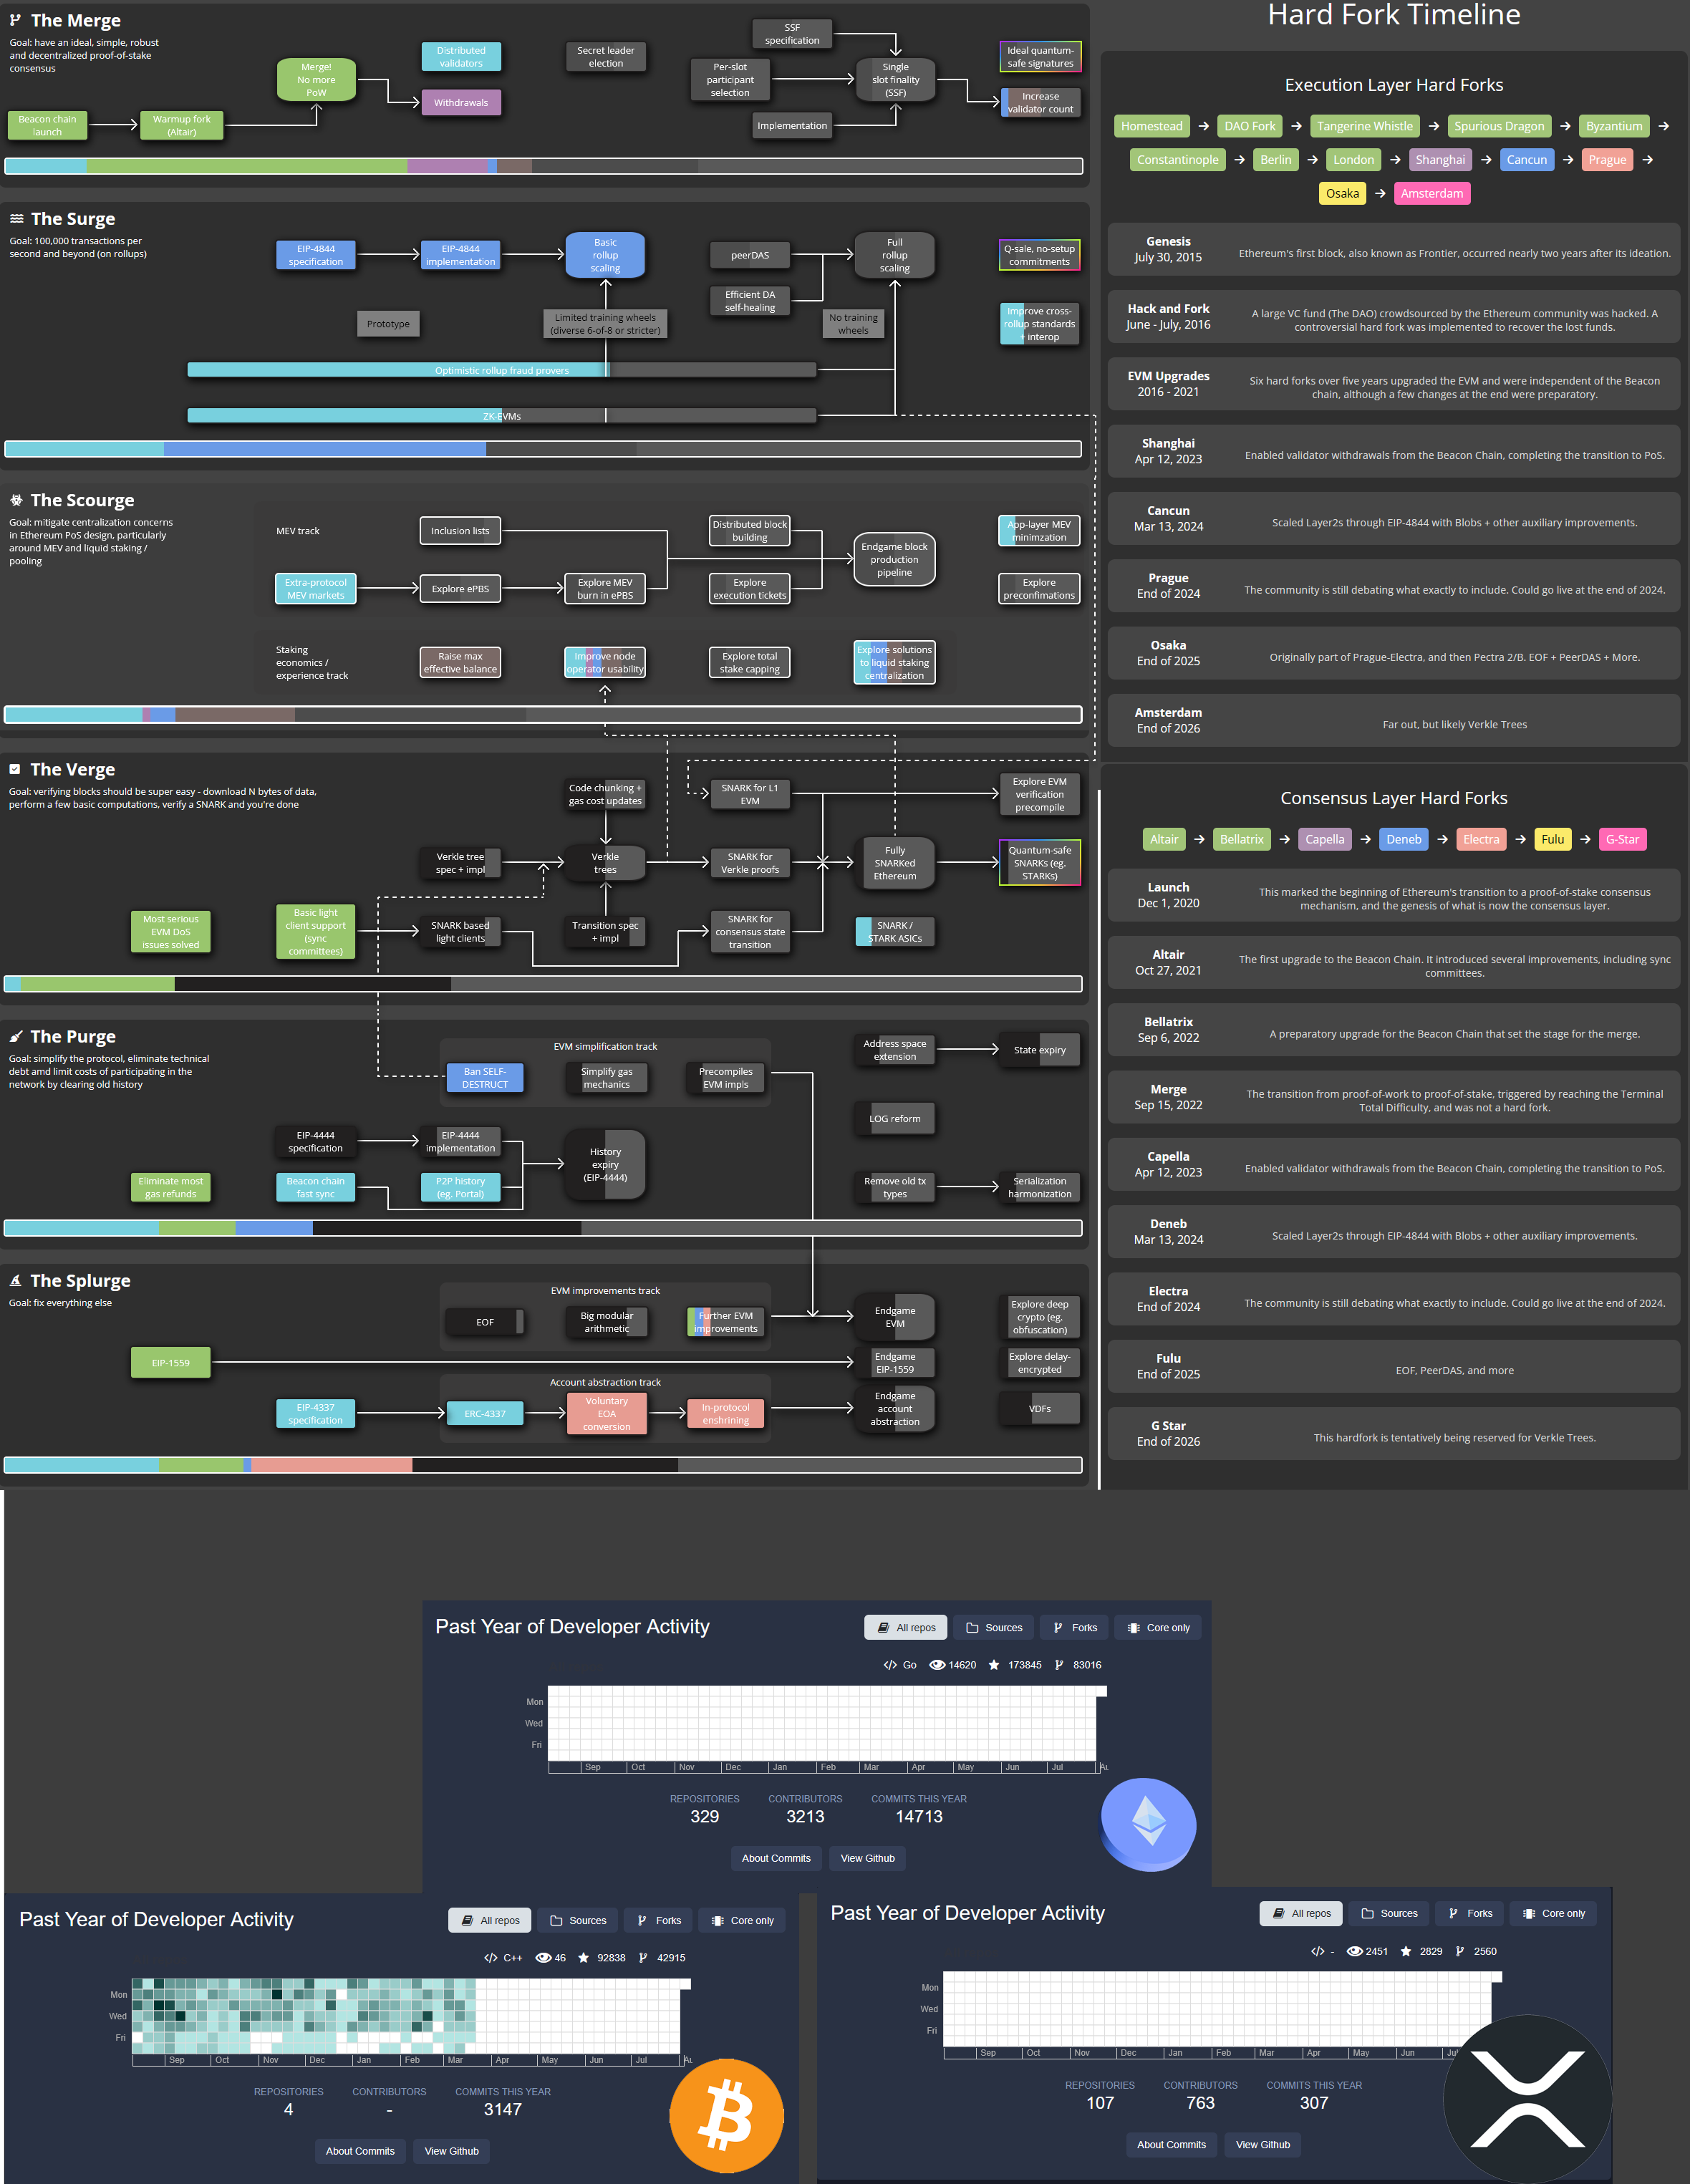Click the Verkle trees node

tap(604, 863)
